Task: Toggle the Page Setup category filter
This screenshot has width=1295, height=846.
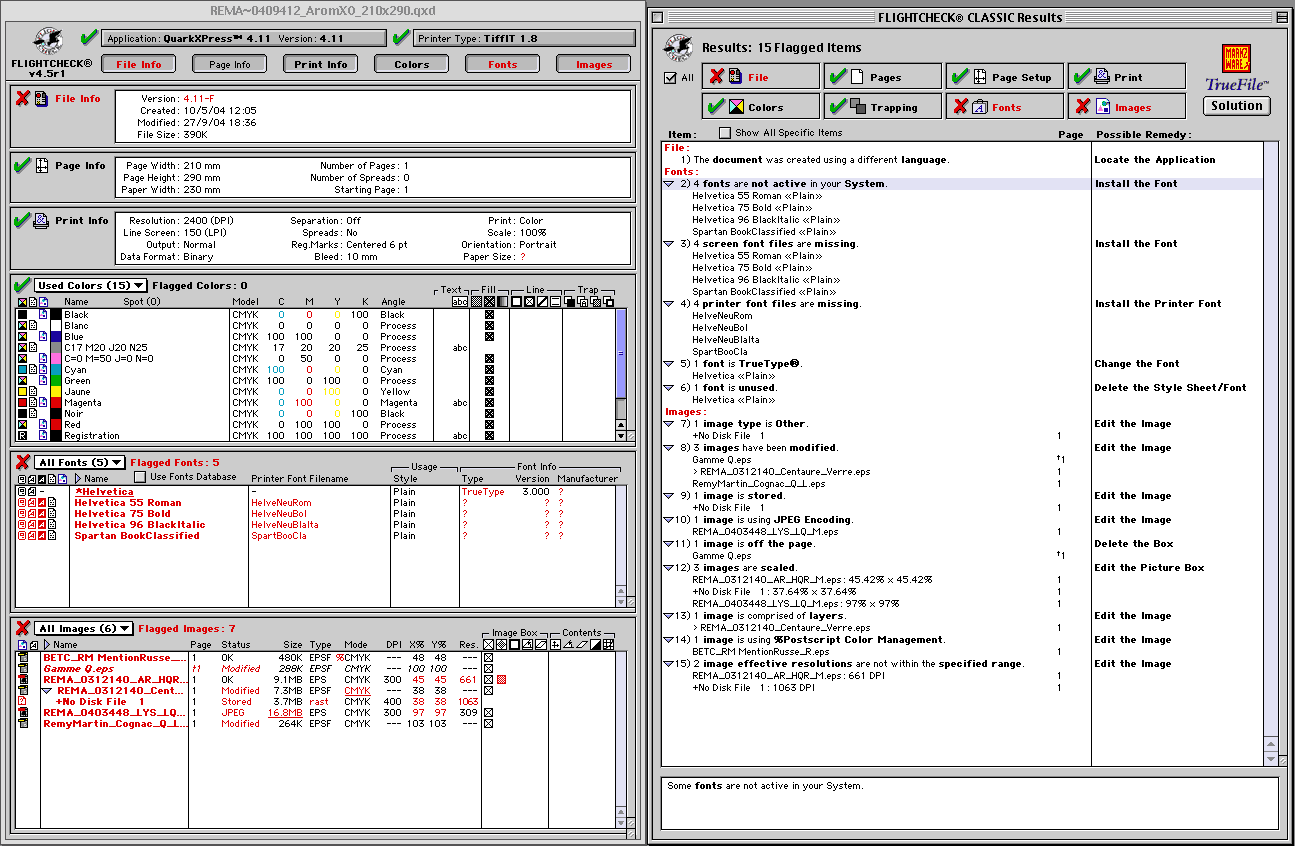Action: pyautogui.click(x=1004, y=77)
